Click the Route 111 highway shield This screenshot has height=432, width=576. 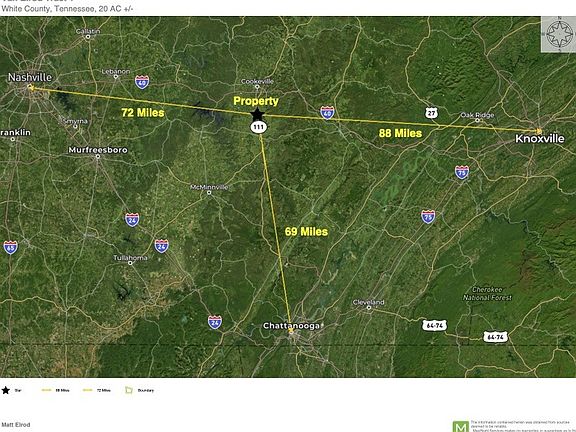coord(259,127)
